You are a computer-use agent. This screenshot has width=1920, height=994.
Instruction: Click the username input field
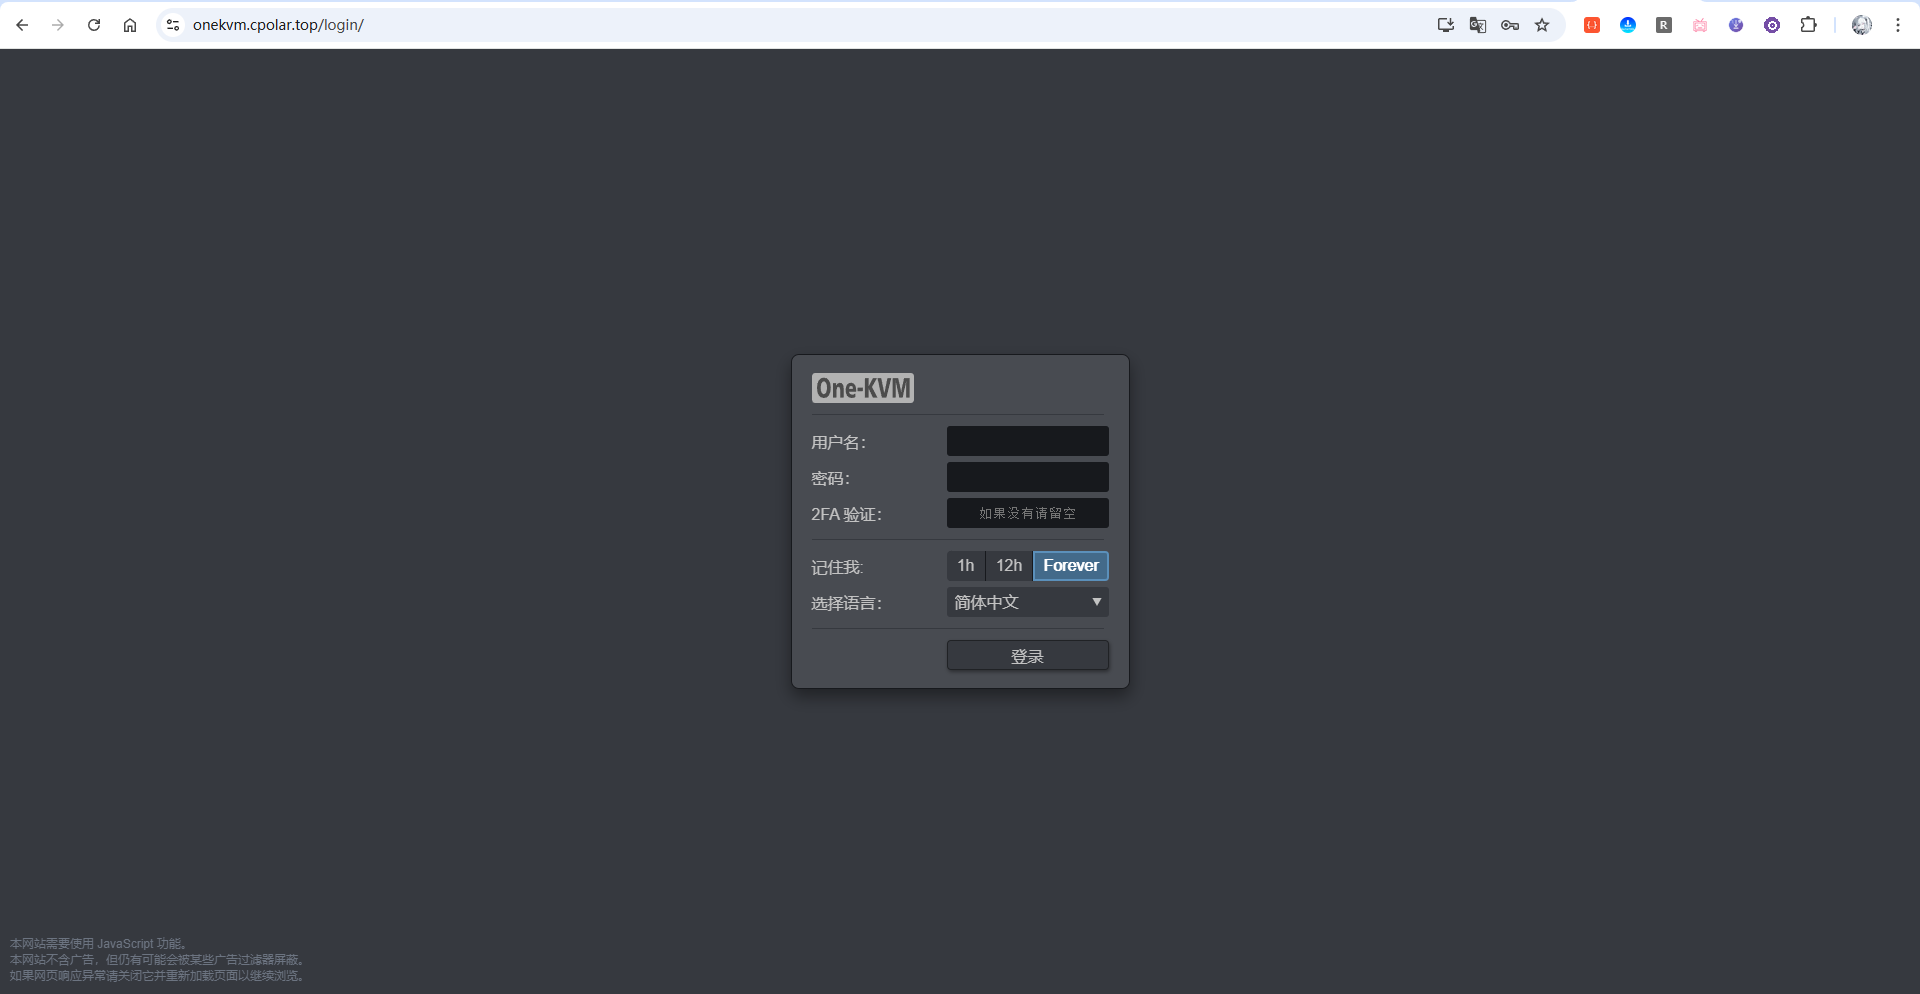(x=1027, y=441)
